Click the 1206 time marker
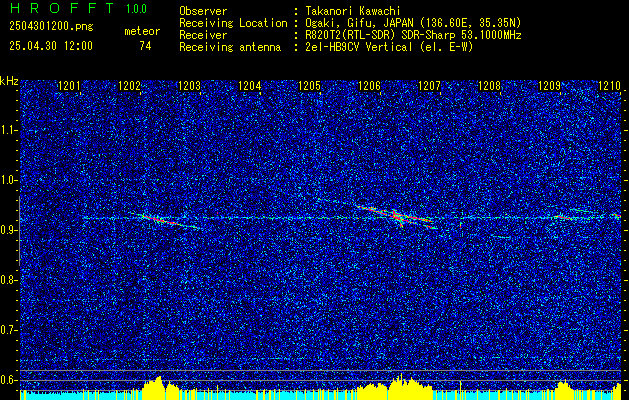Screen dimensions: 629x400 click(x=369, y=86)
